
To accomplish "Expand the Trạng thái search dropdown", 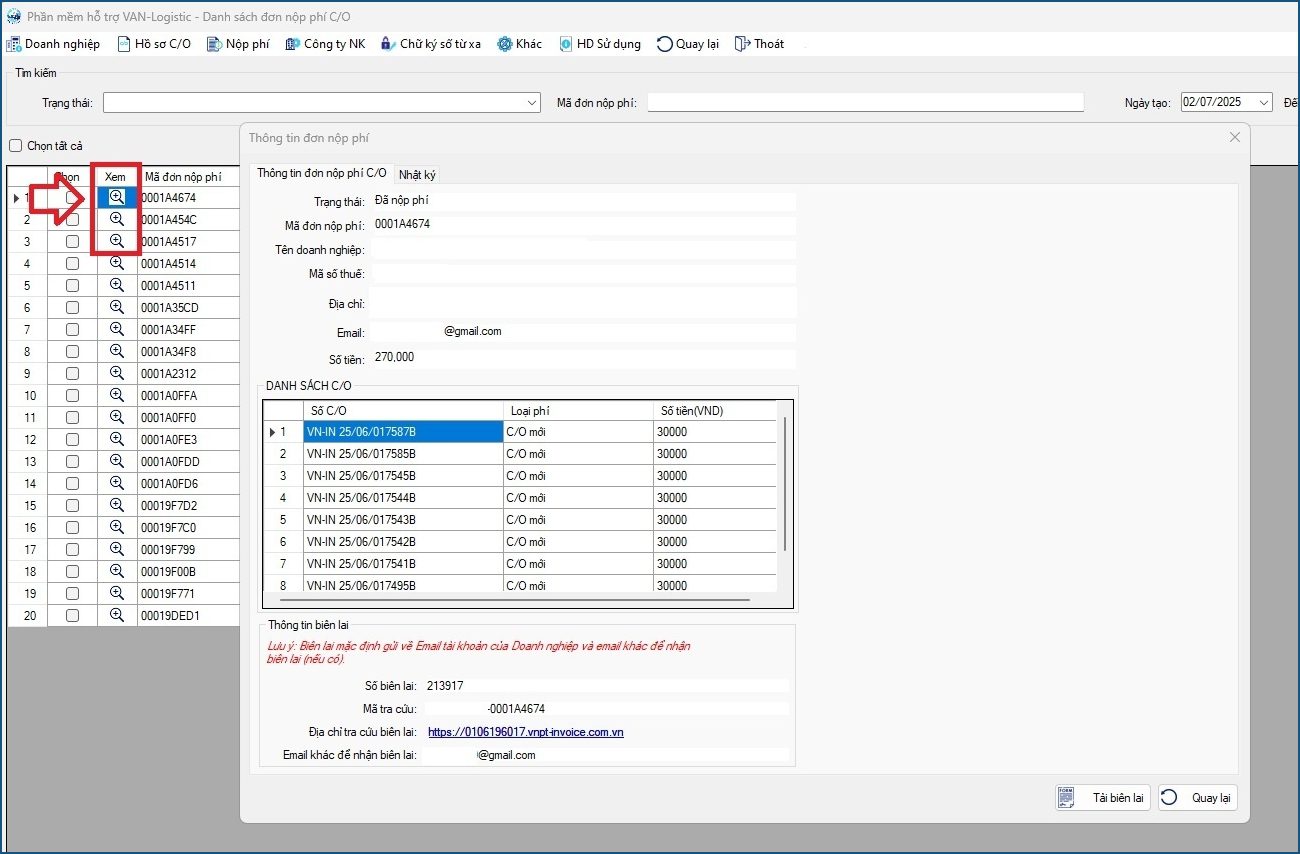I will [x=532, y=103].
